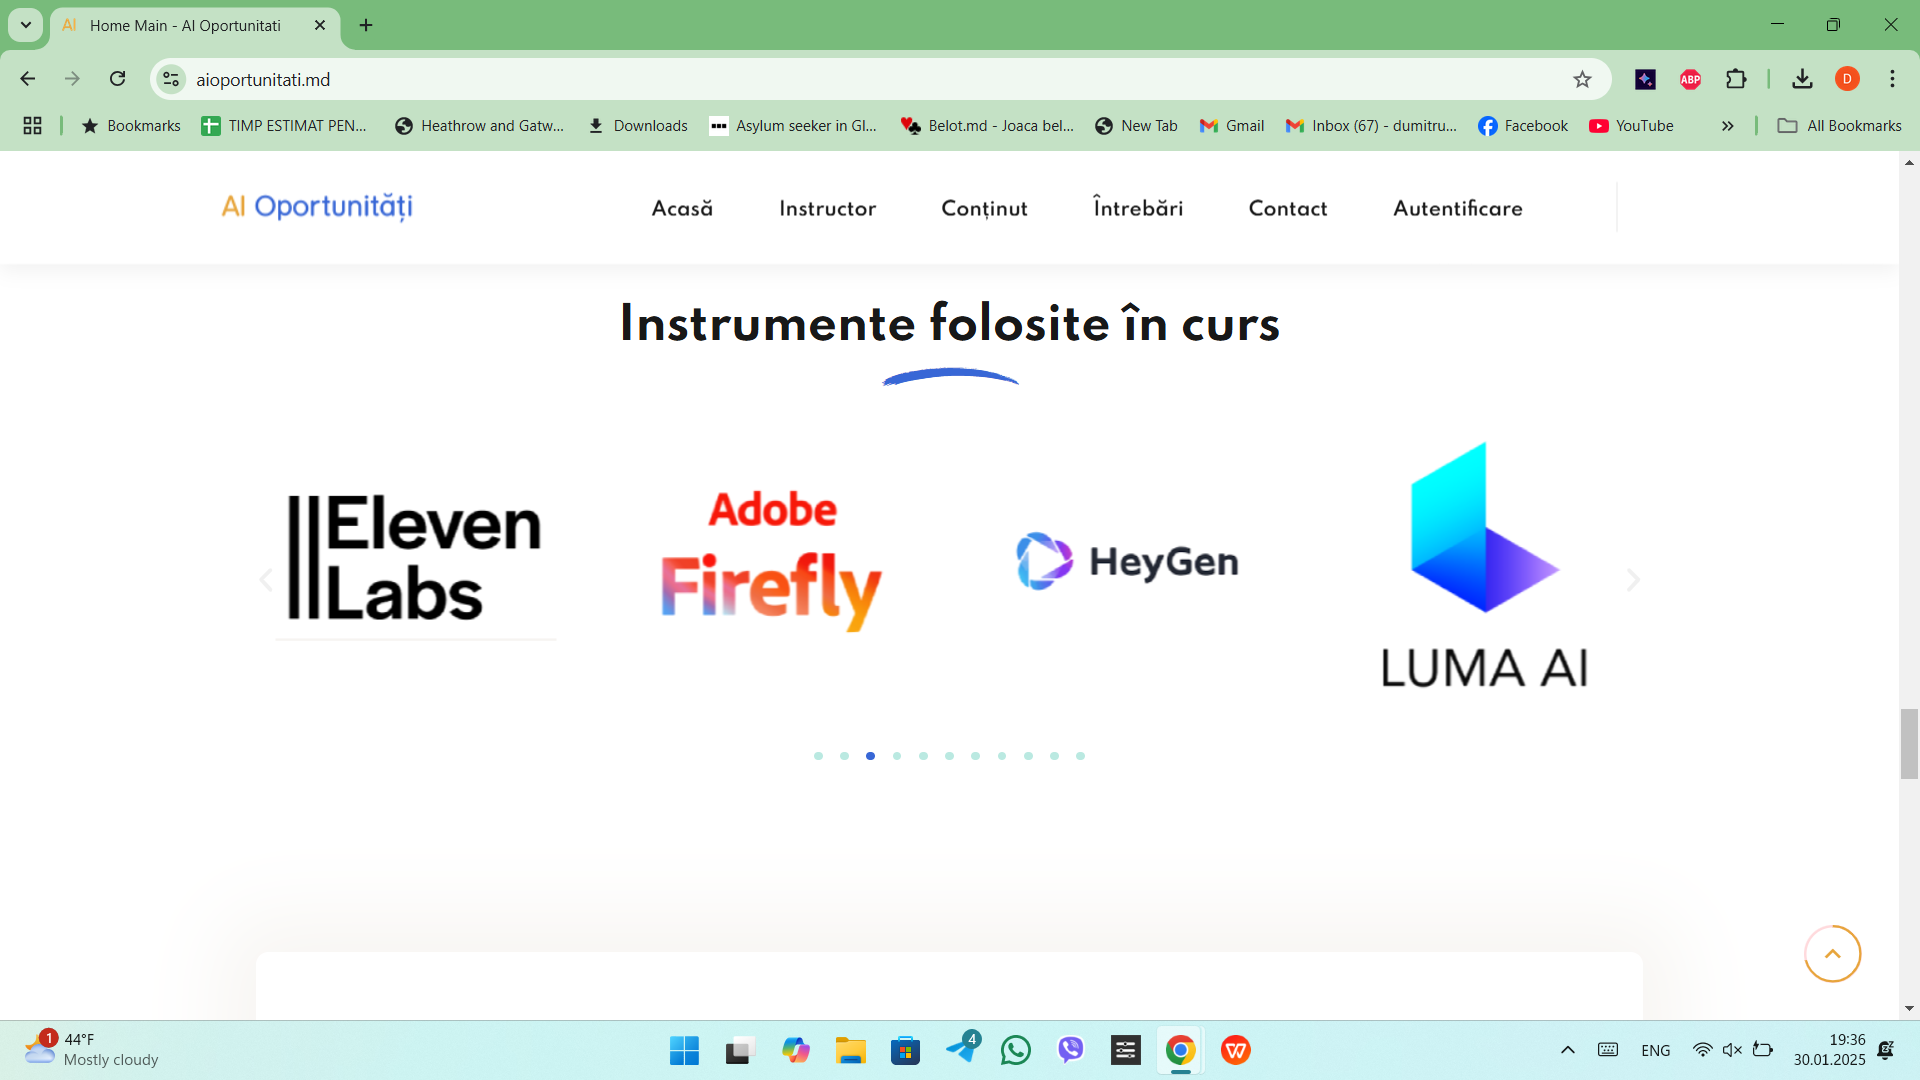Close the Home Main - AI Oportunitati tab

click(x=320, y=25)
